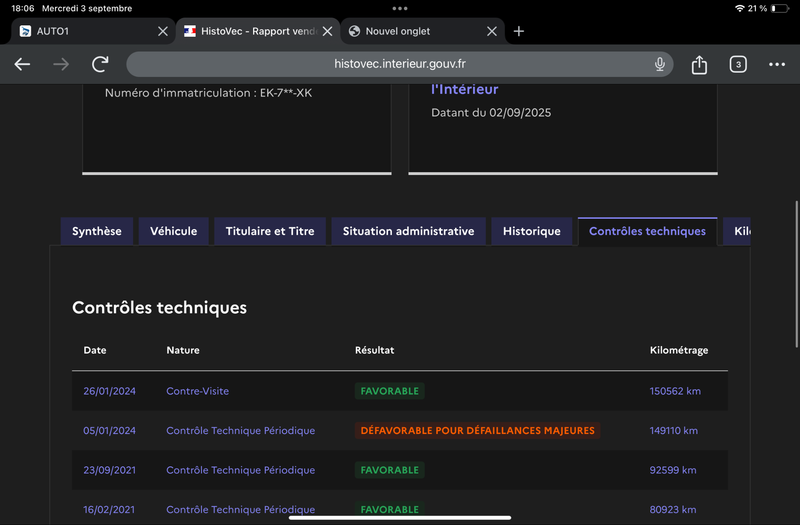Click the Nature column header
Screen dimensions: 800x525
183,350
